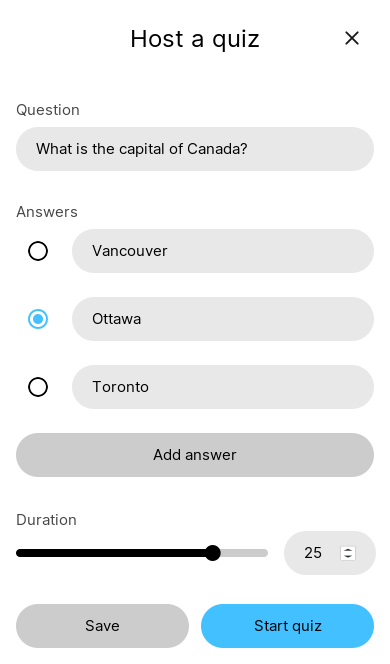
Task: Close the Host a quiz dialog
Action: click(352, 38)
